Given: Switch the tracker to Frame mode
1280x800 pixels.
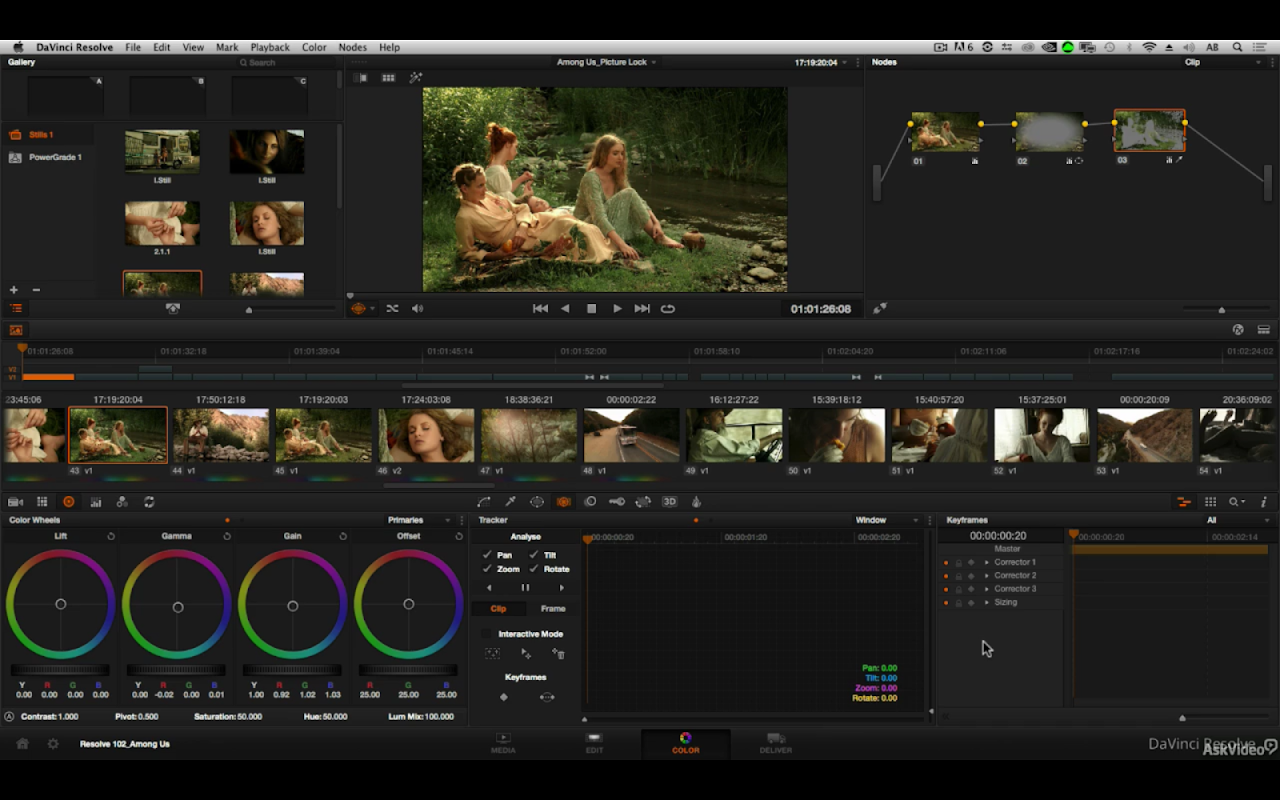Looking at the screenshot, I should click(553, 609).
